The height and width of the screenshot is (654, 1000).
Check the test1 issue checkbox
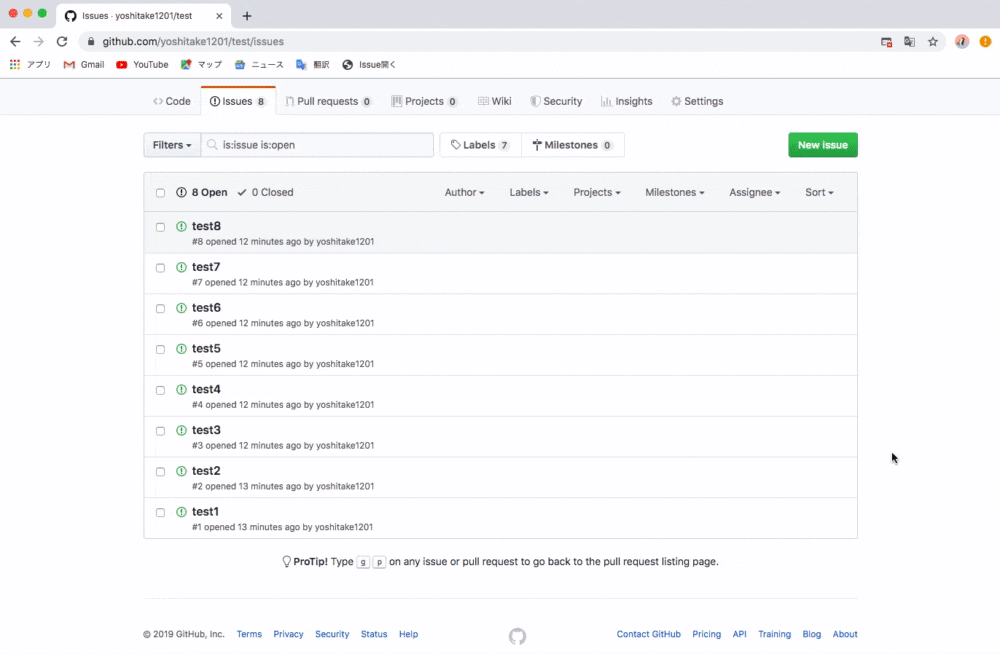pyautogui.click(x=160, y=513)
